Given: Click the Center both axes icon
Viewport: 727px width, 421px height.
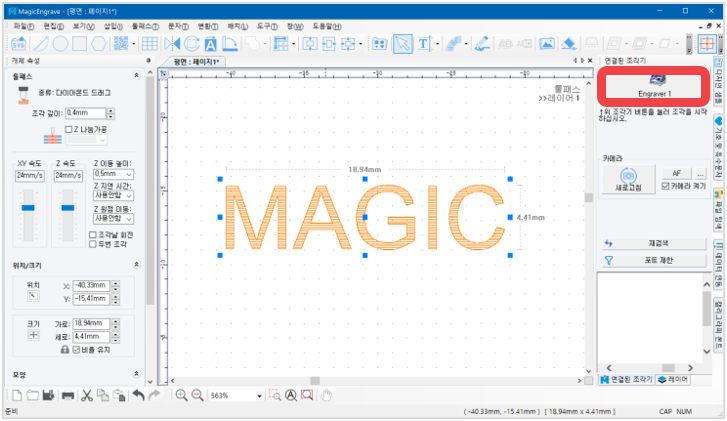Looking at the screenshot, I should [x=348, y=44].
